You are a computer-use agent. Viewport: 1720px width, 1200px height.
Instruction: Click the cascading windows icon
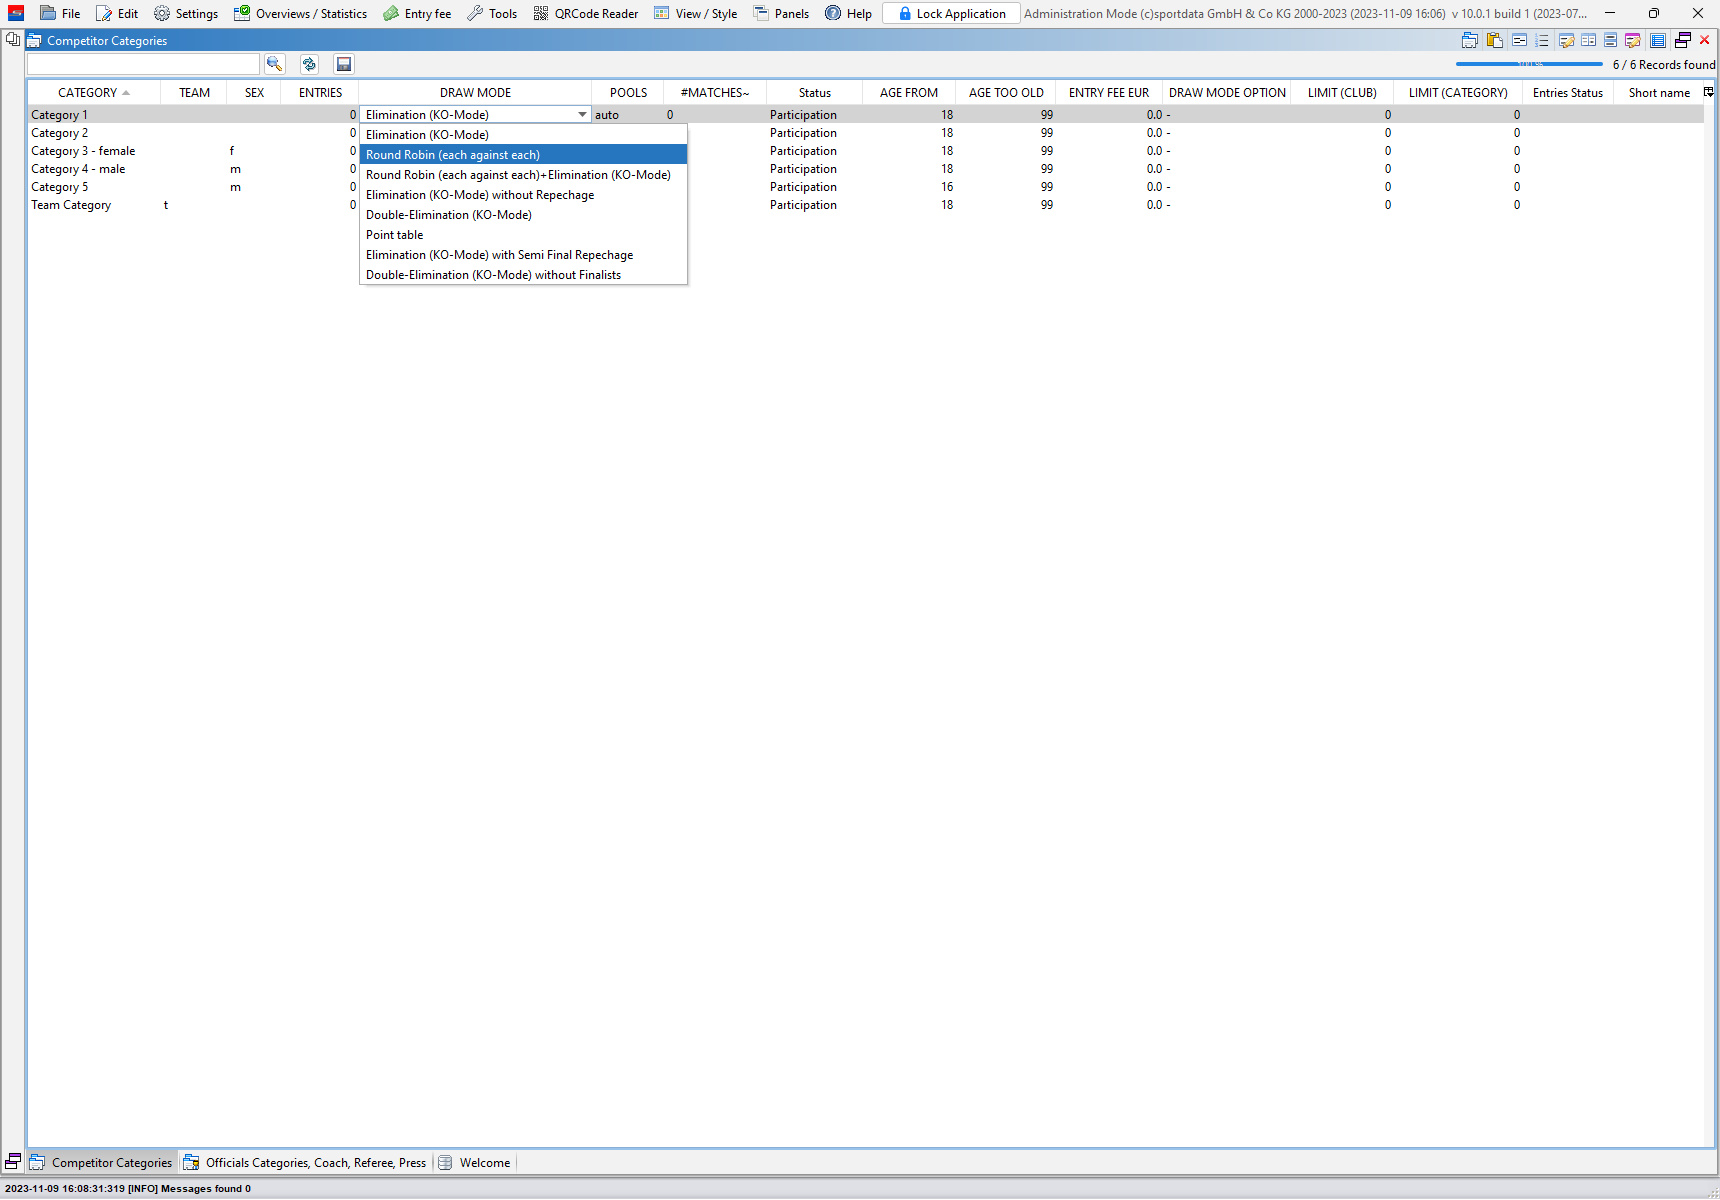pos(1682,40)
